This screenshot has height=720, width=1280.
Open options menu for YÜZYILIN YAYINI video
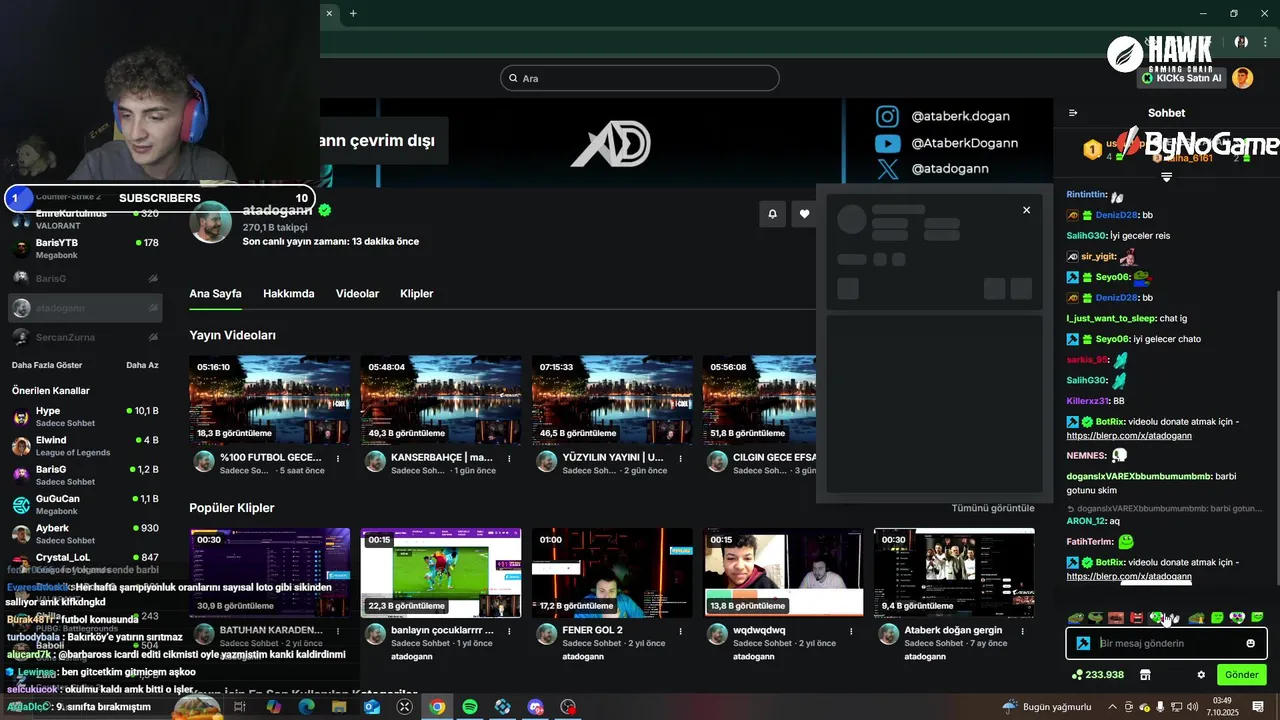[x=680, y=459]
